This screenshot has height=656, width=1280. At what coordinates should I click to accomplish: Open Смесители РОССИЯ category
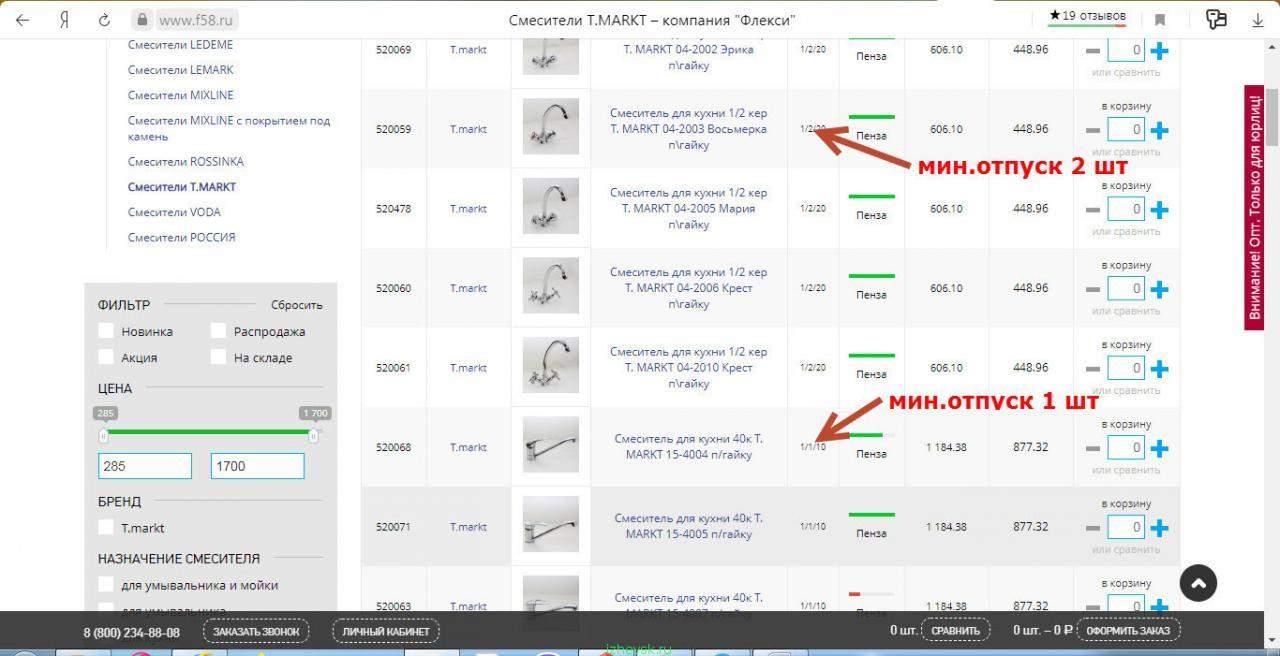(x=182, y=237)
